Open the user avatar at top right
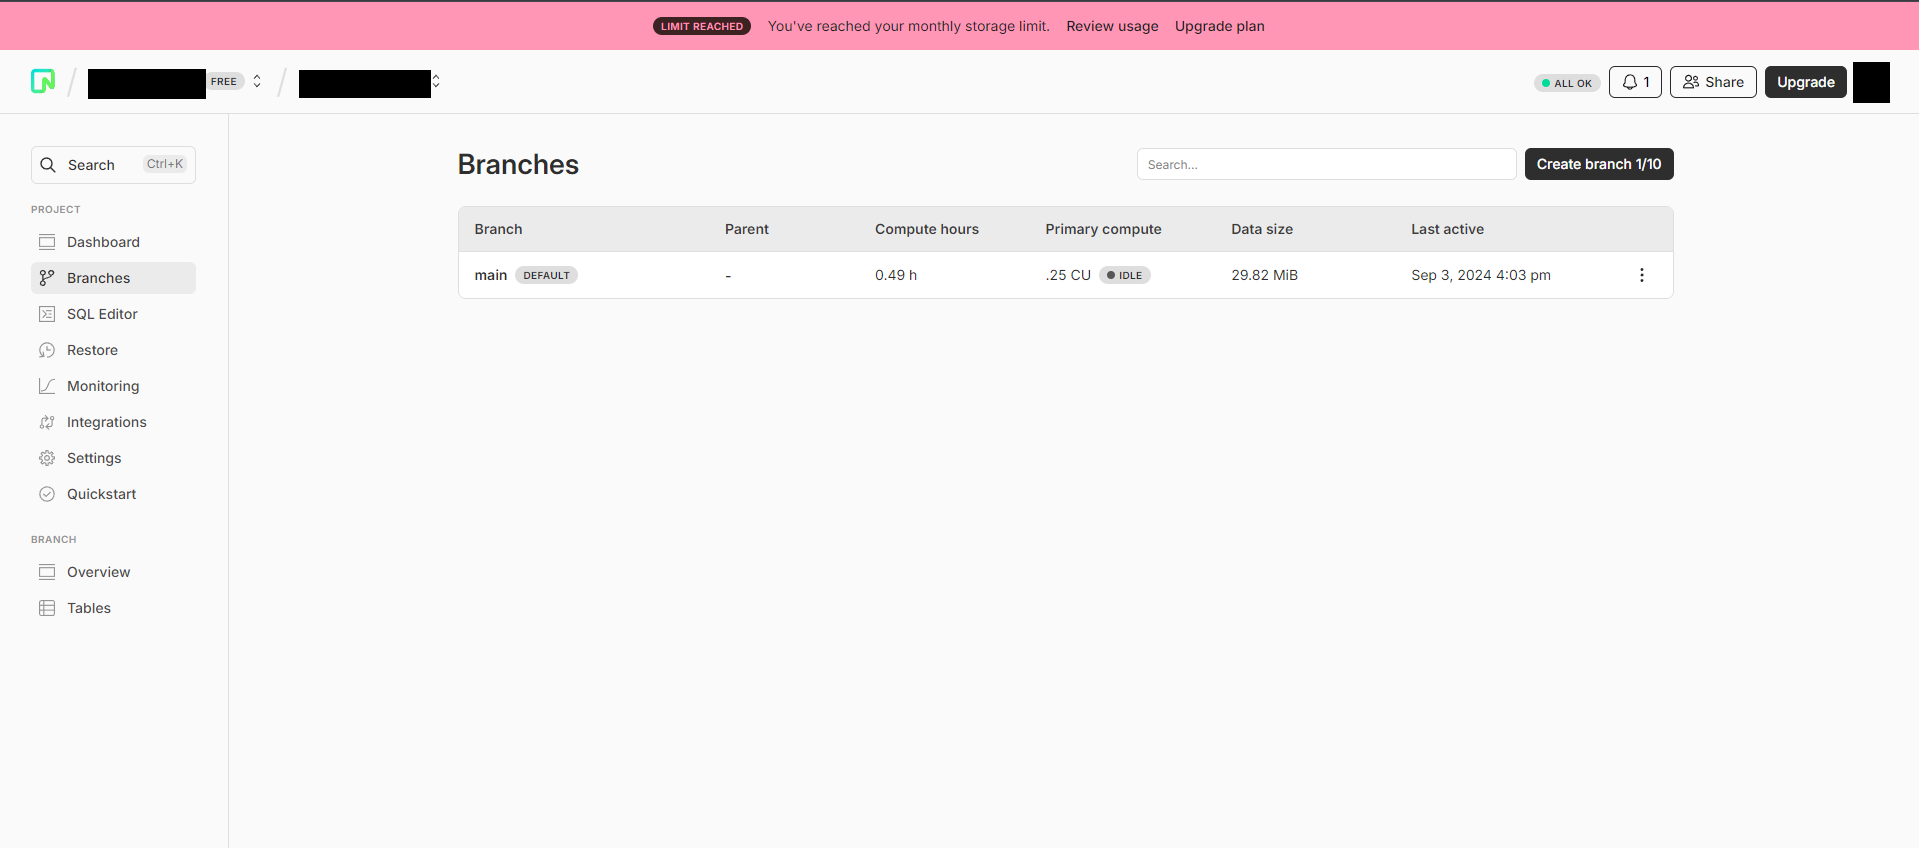1919x848 pixels. point(1871,82)
